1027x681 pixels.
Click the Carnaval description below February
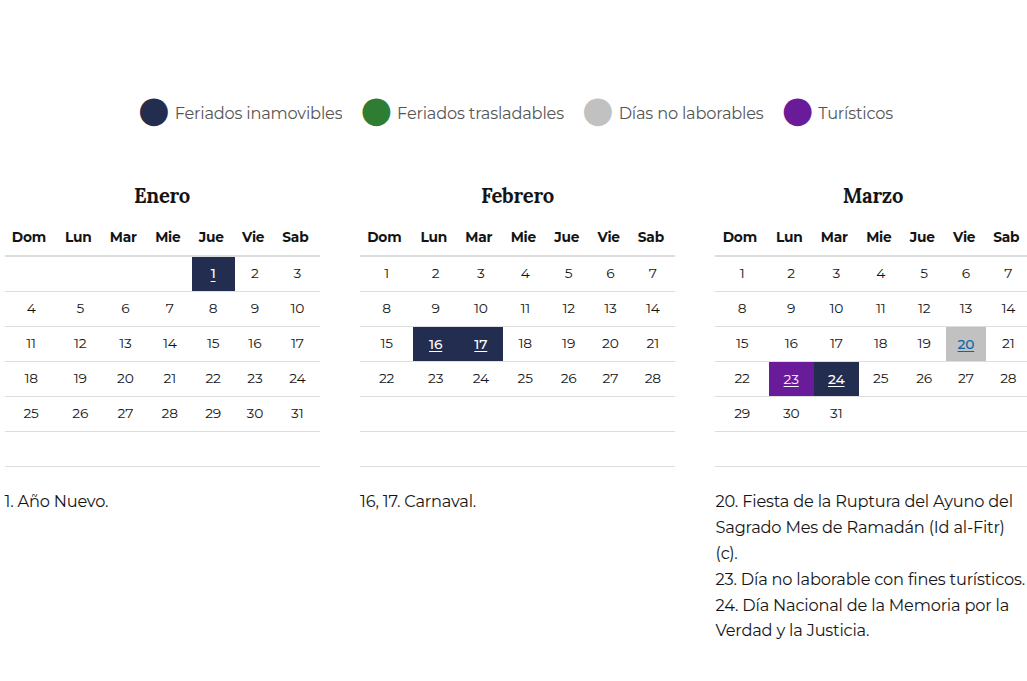[x=418, y=501]
